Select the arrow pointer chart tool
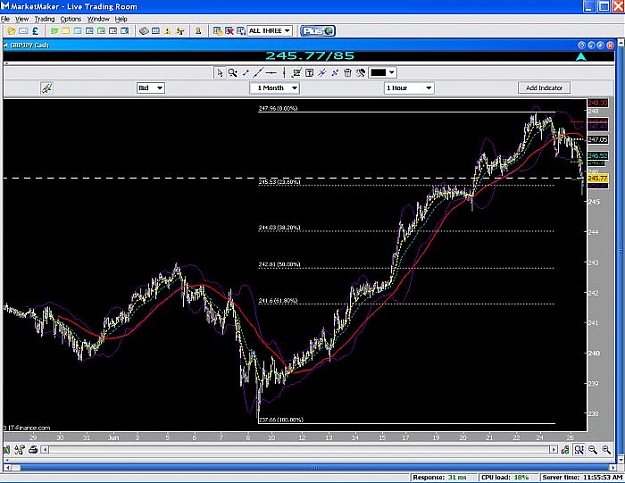This screenshot has width=625, height=483. [220, 73]
